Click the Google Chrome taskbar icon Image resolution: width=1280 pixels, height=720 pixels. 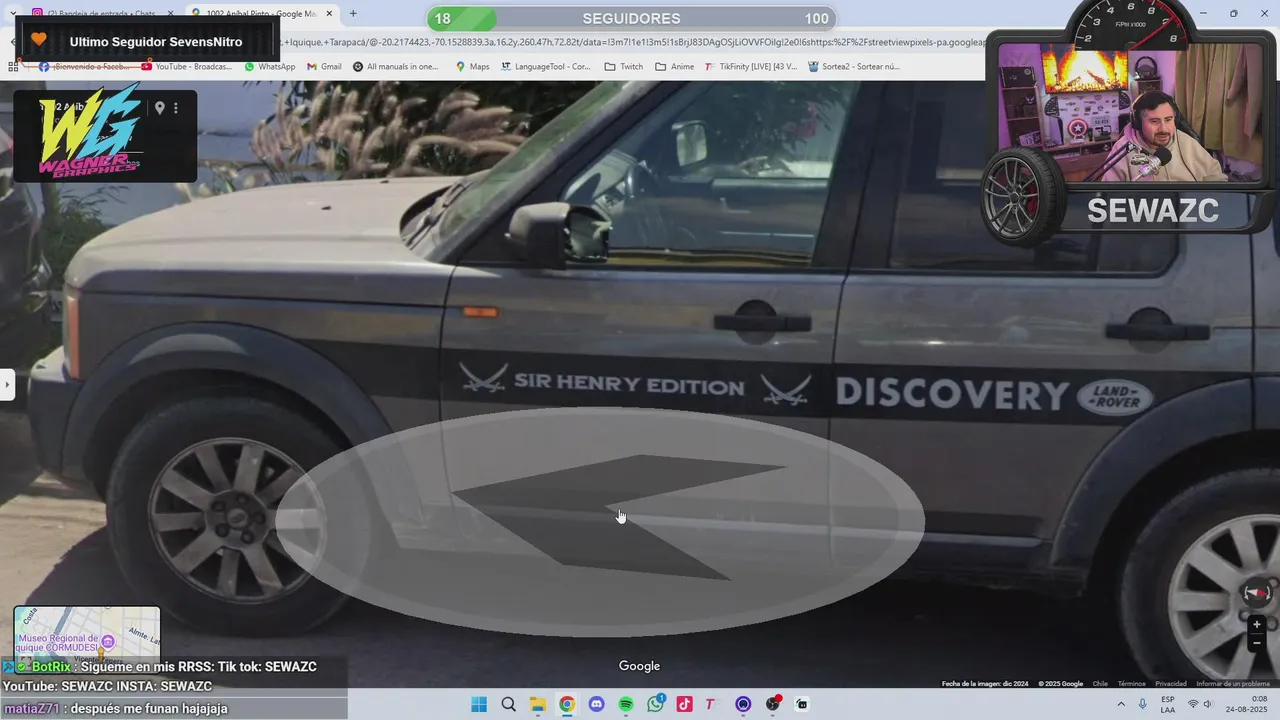(567, 704)
